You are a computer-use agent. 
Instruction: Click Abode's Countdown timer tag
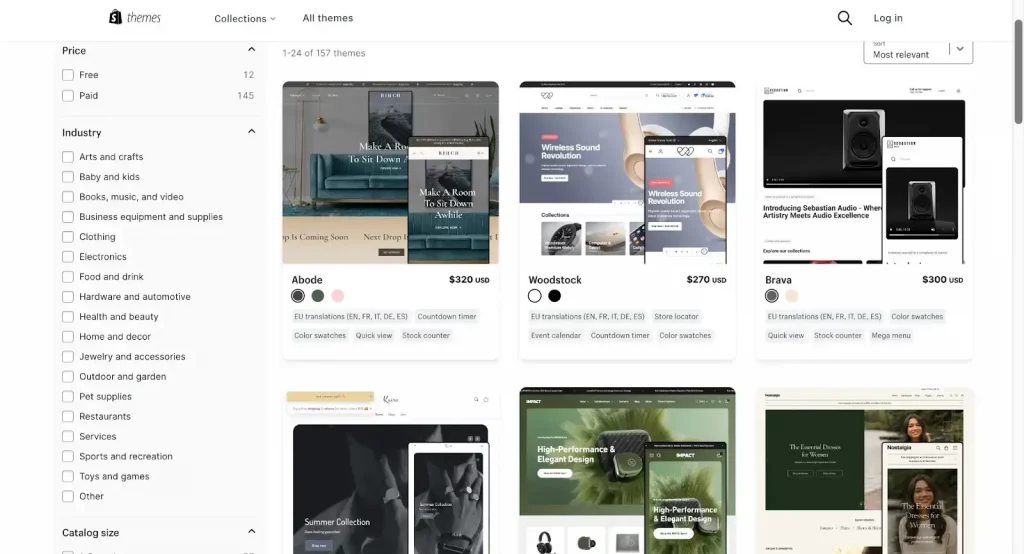(447, 316)
